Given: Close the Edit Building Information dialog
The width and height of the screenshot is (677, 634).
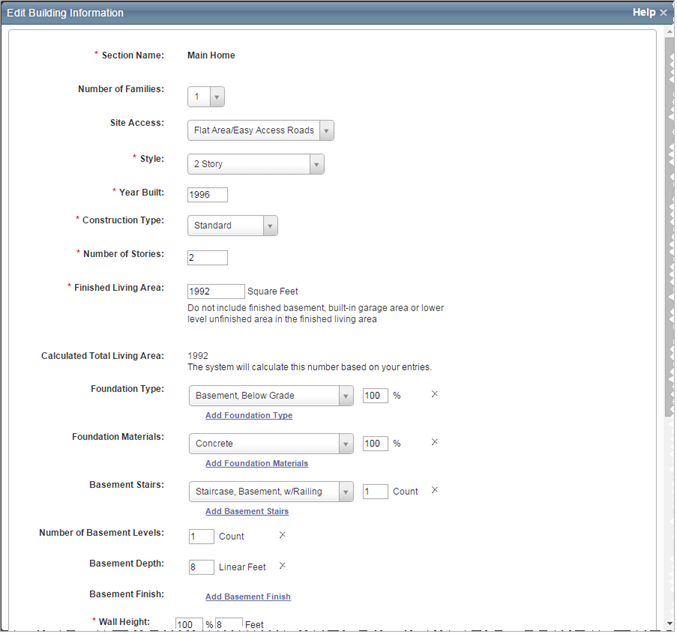Looking at the screenshot, I should 664,13.
